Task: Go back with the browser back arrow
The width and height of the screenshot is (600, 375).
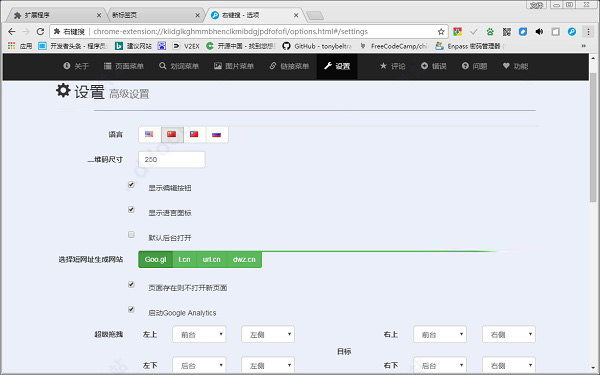Action: coord(11,31)
